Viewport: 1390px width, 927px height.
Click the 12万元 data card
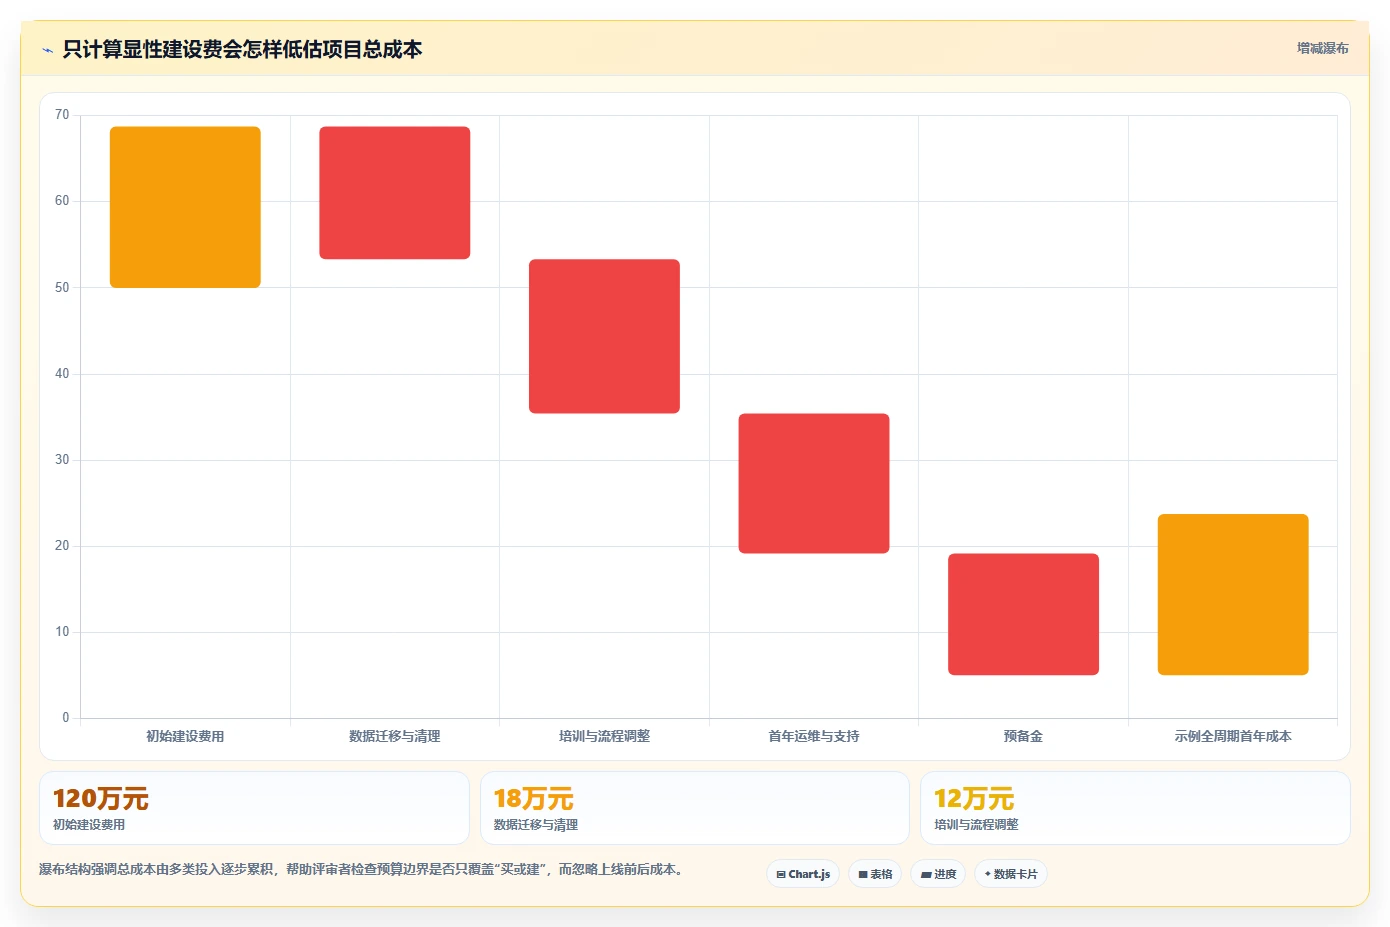(x=1135, y=808)
